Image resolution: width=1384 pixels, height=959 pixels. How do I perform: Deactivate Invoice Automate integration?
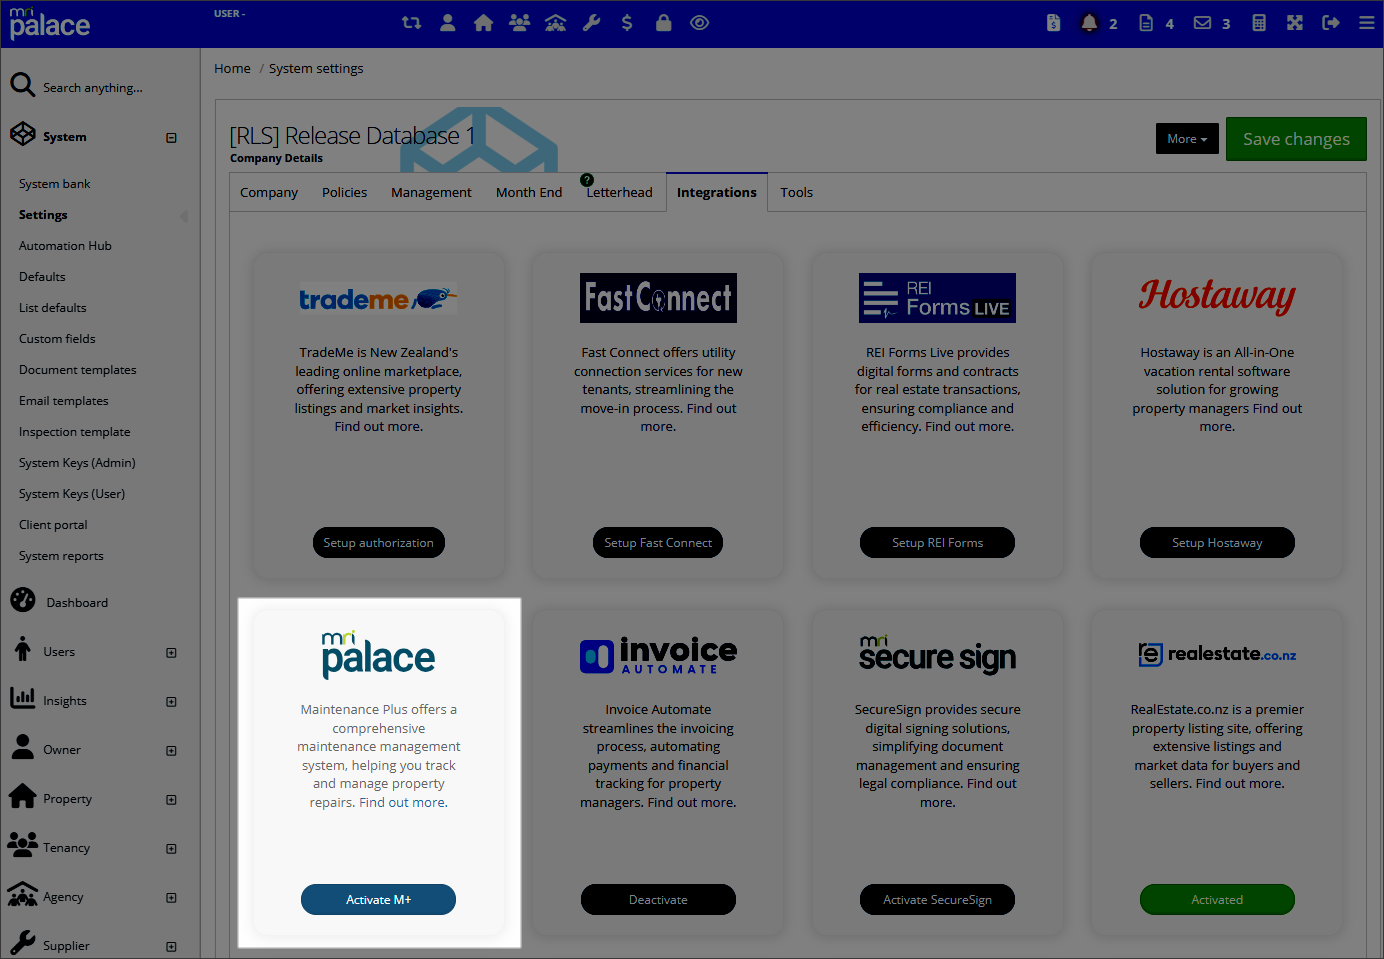(658, 900)
